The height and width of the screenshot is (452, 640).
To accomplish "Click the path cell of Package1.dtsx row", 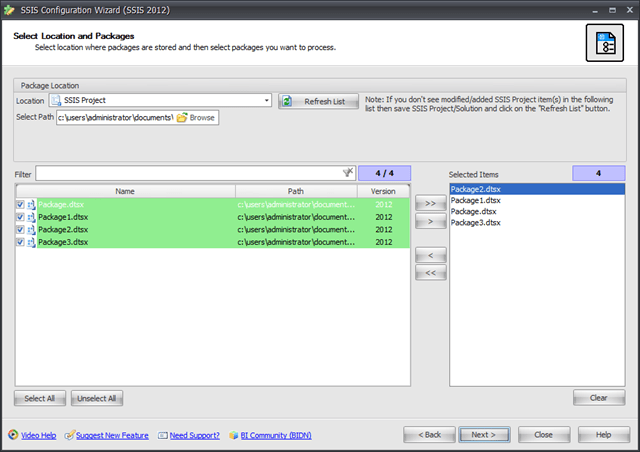I will [x=296, y=217].
